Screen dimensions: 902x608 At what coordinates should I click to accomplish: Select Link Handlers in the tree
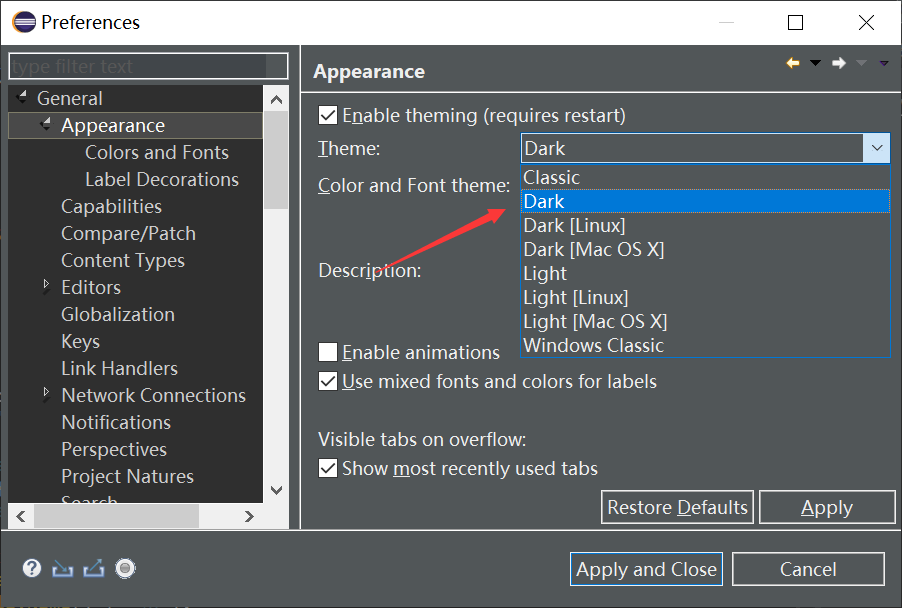click(120, 368)
